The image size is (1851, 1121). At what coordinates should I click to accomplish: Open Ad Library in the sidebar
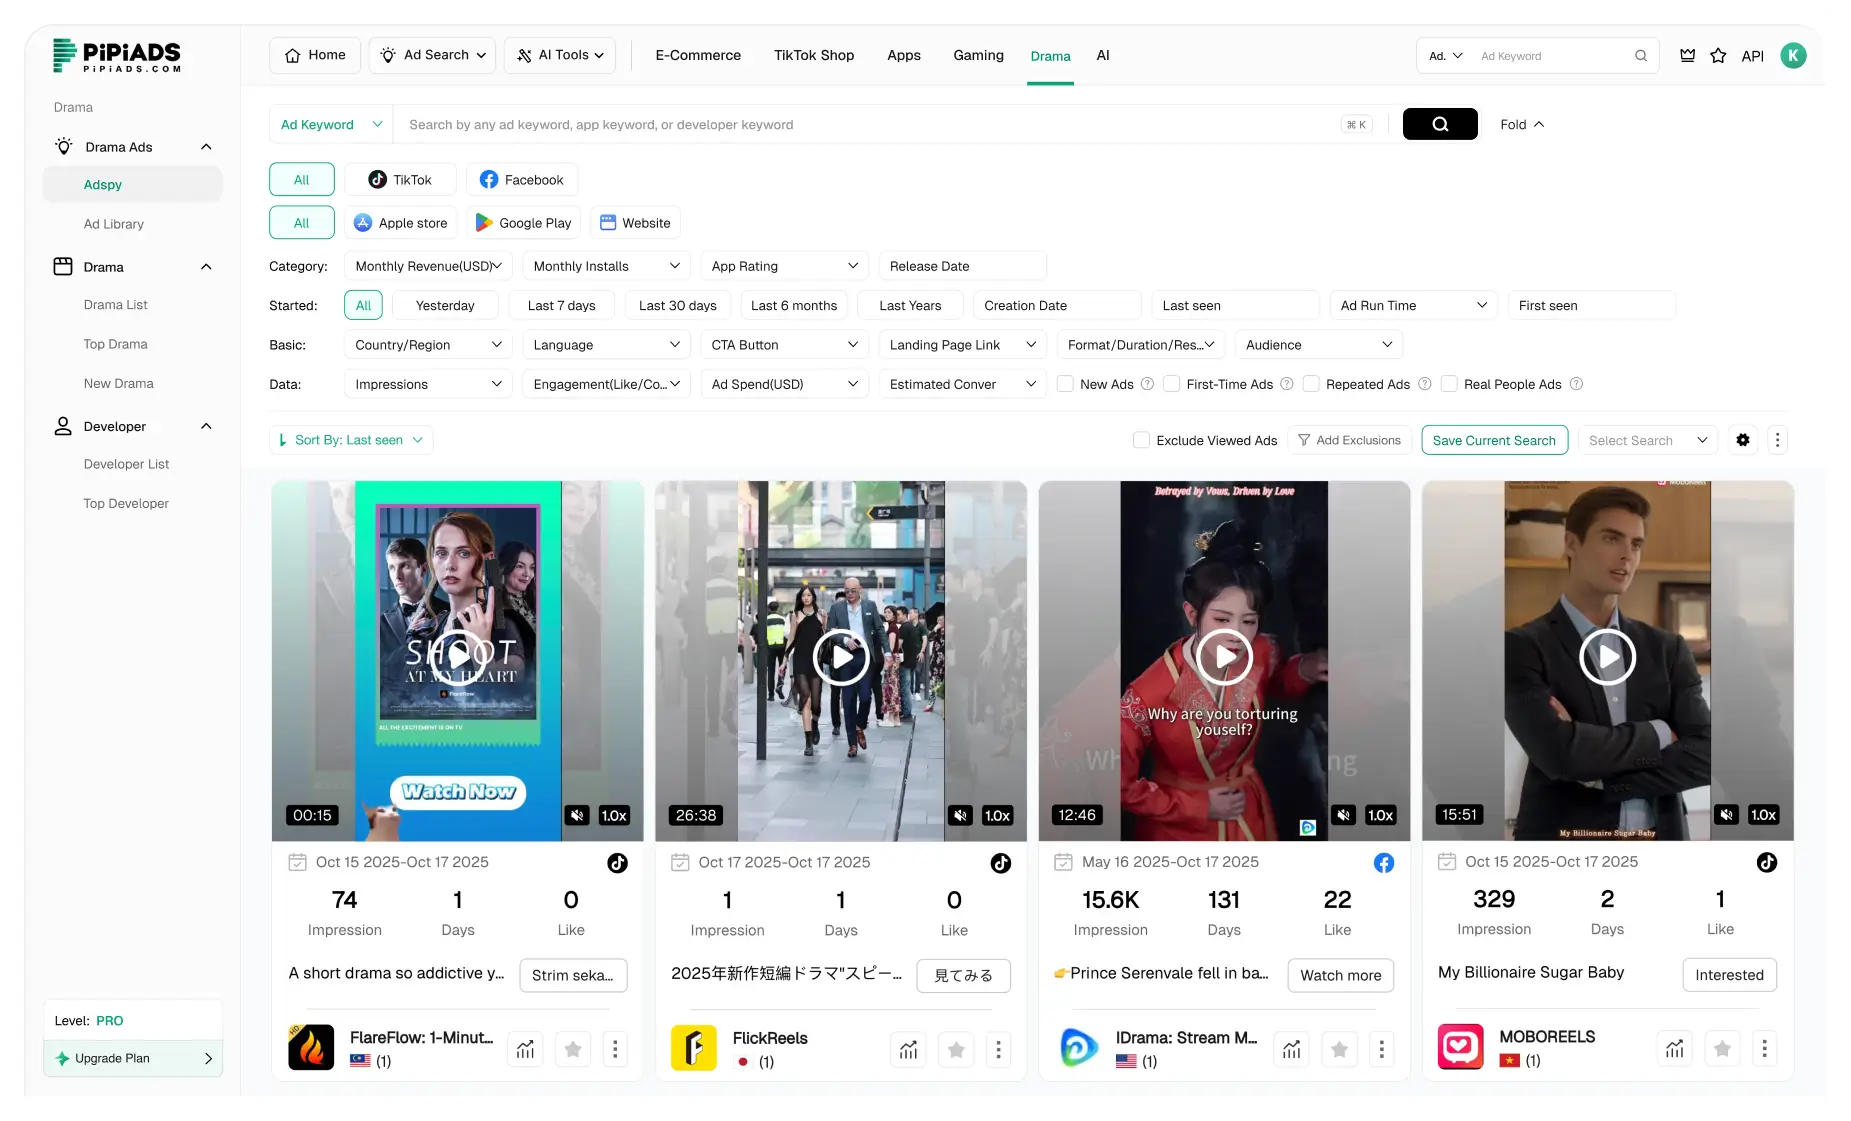(114, 224)
